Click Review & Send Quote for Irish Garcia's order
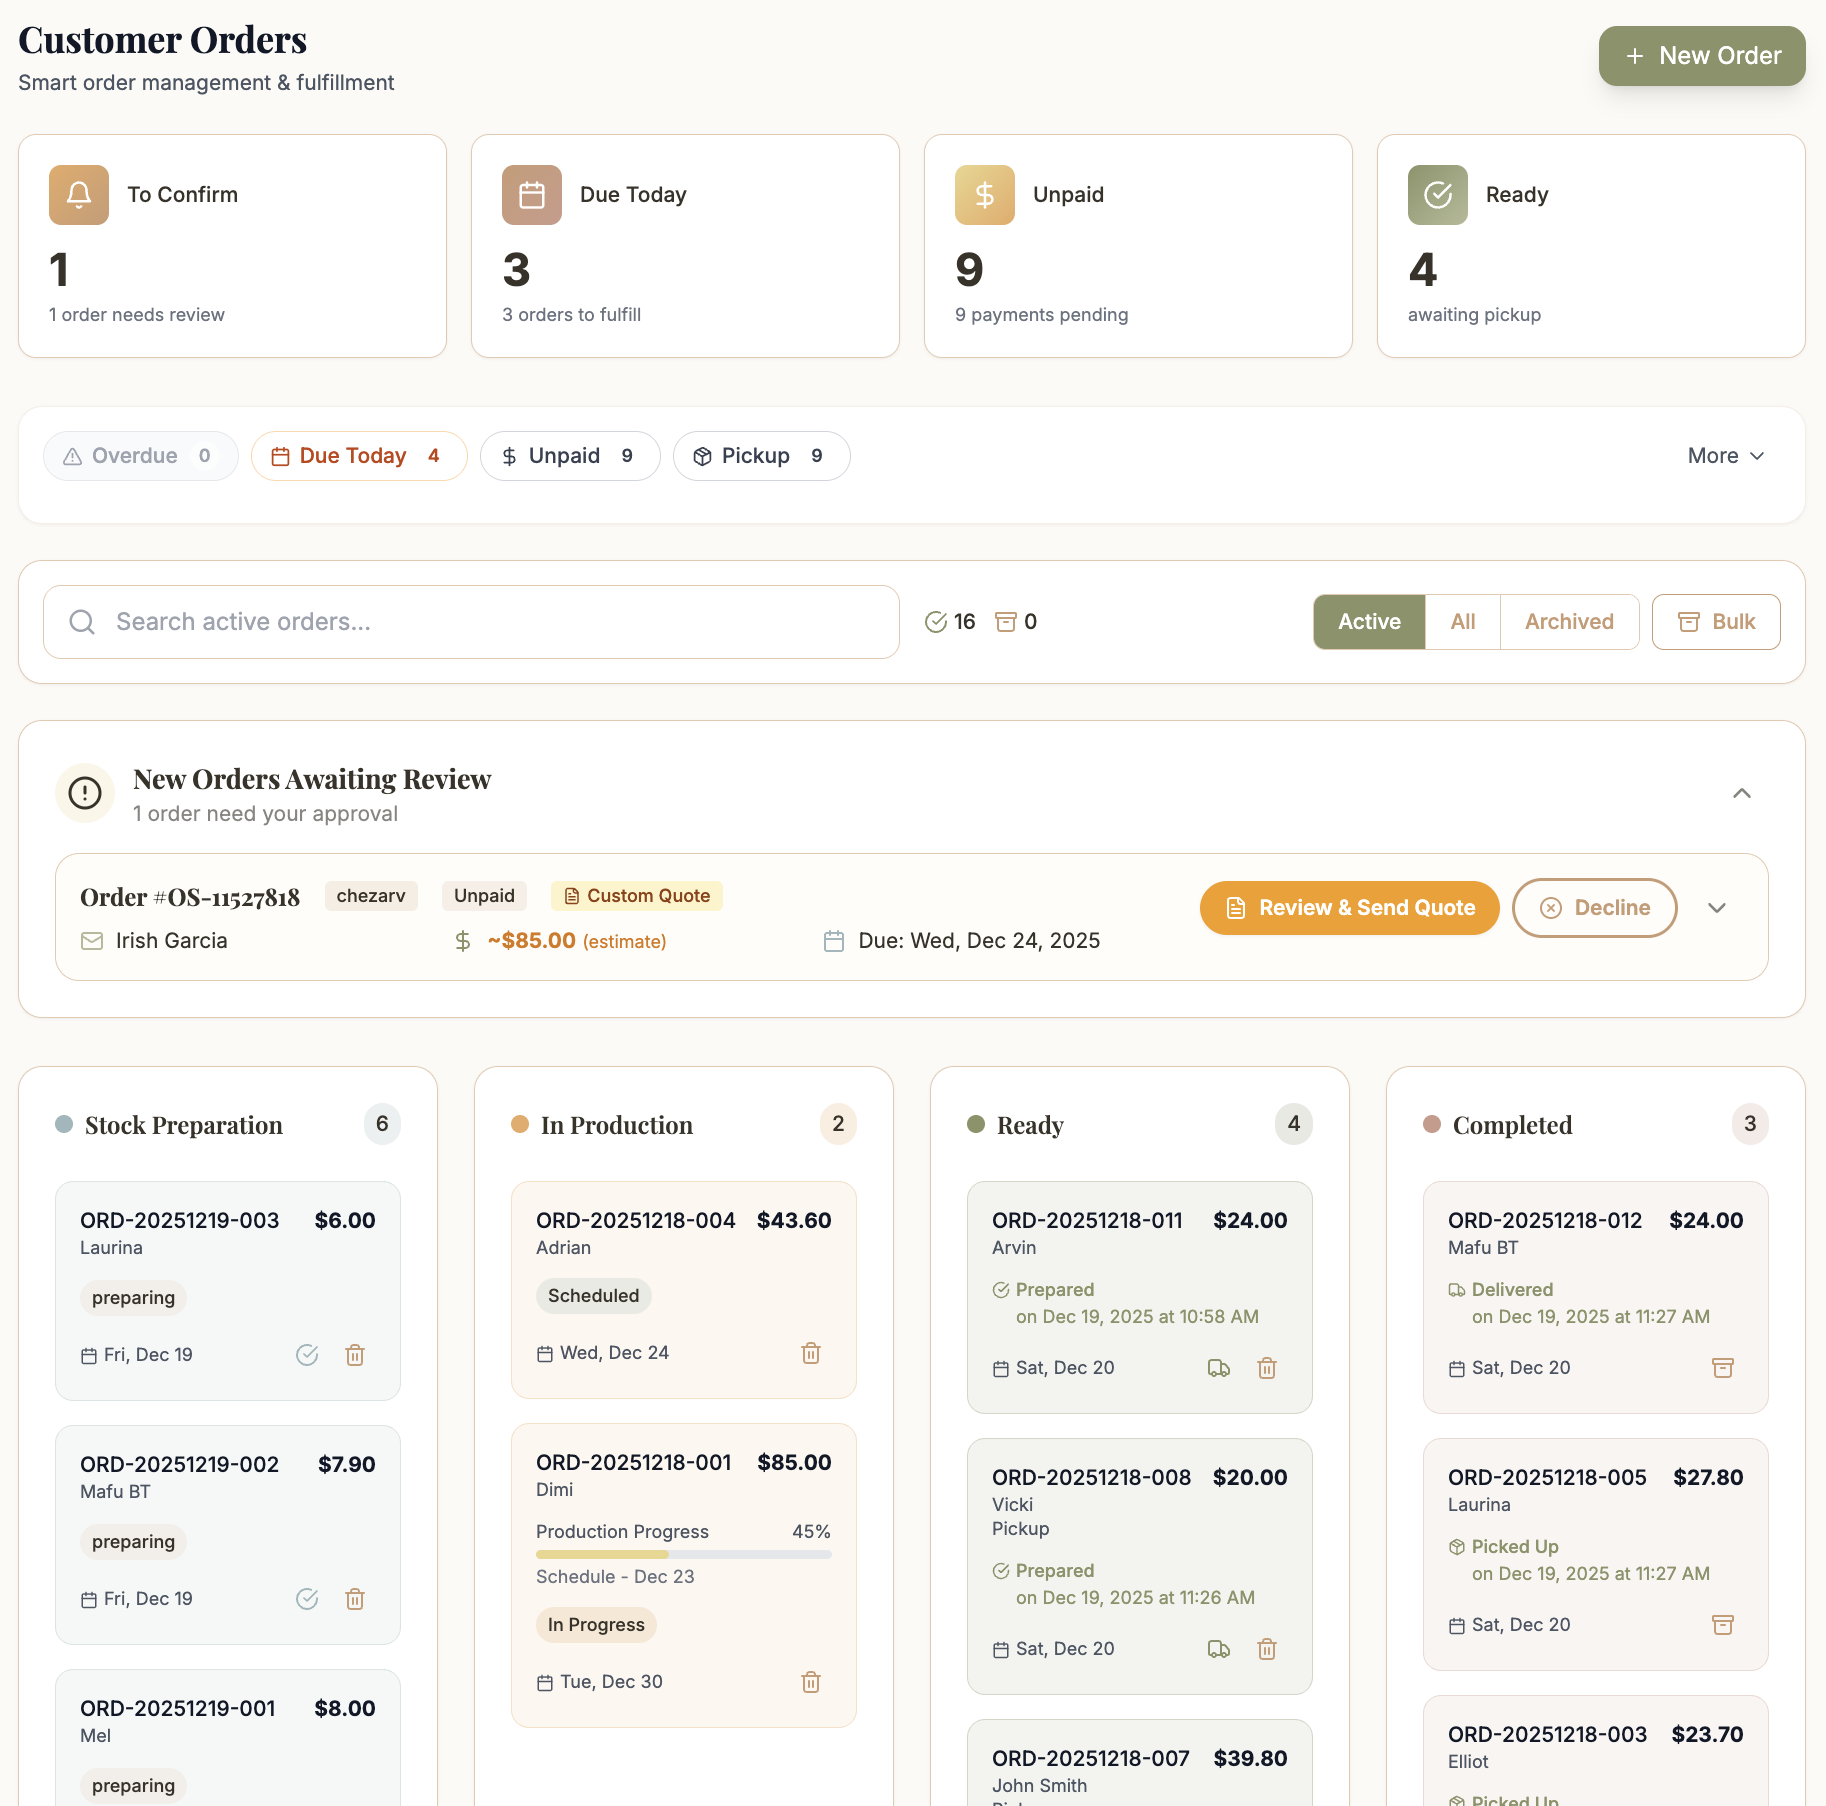 point(1348,908)
